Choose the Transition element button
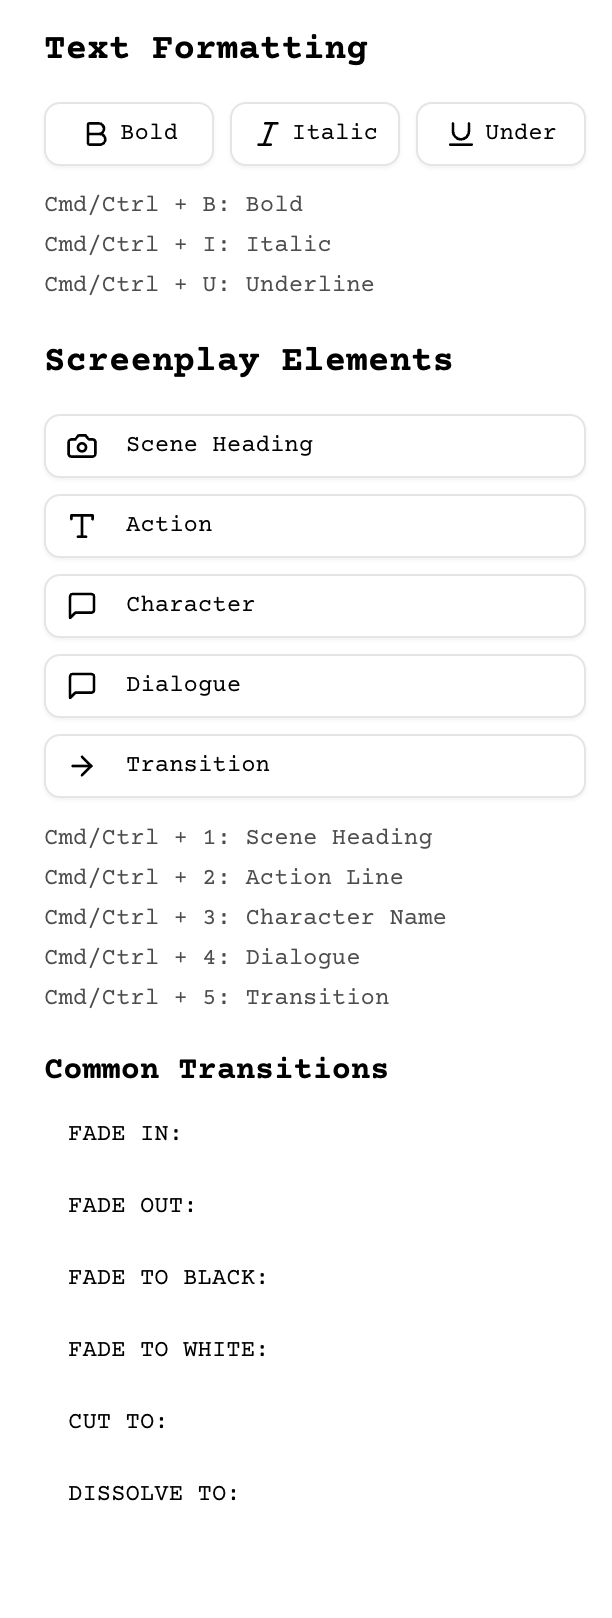This screenshot has height=1618, width=612. (x=315, y=766)
